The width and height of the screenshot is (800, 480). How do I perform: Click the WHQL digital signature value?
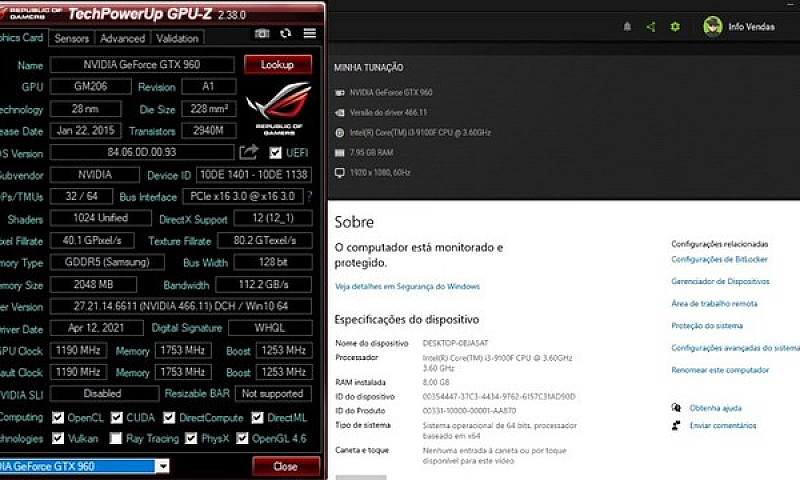click(x=270, y=328)
